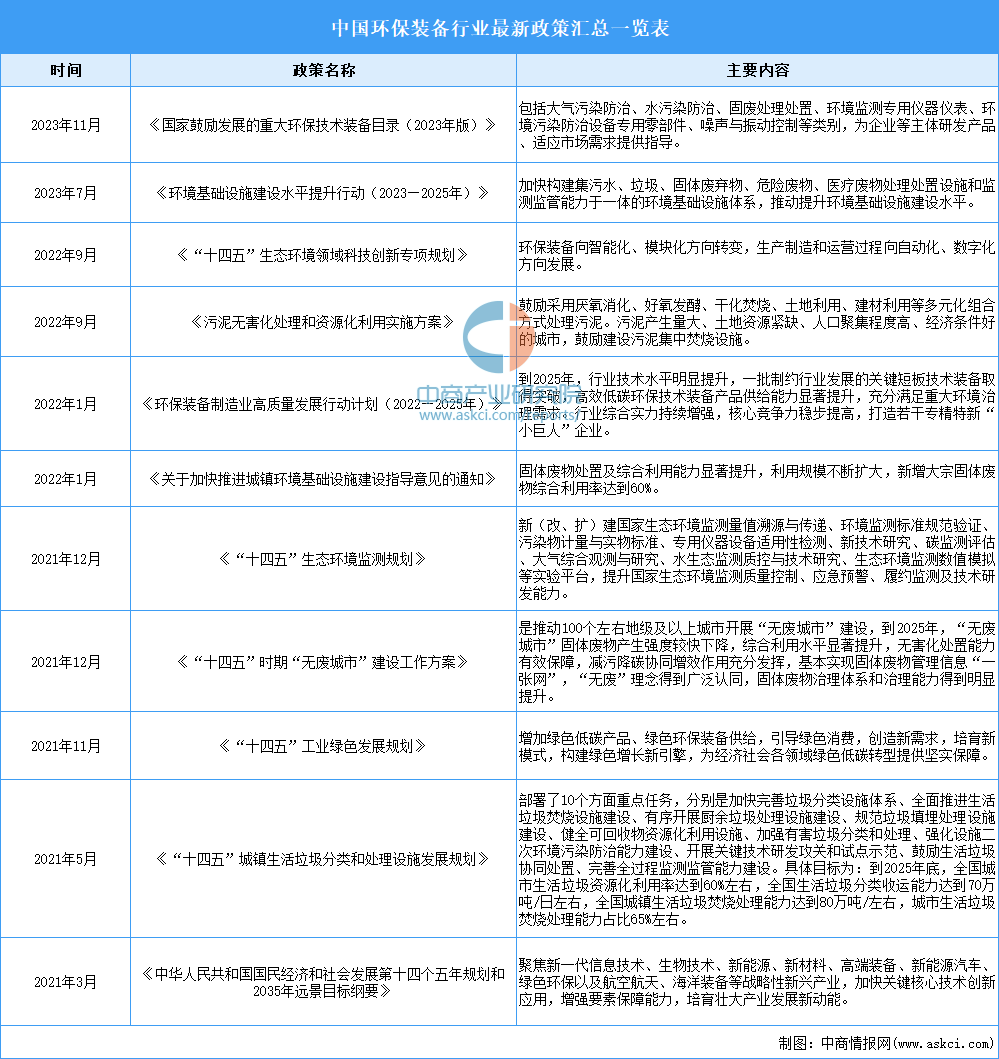Click content starting 聚焦新一代信息技术
This screenshot has width=999, height=1059.
tap(757, 982)
